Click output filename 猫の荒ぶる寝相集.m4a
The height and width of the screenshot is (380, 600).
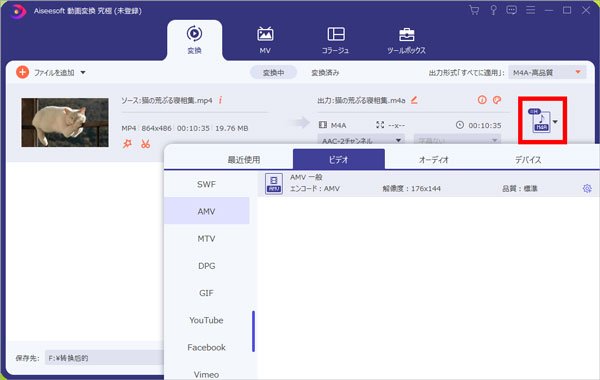tap(370, 100)
